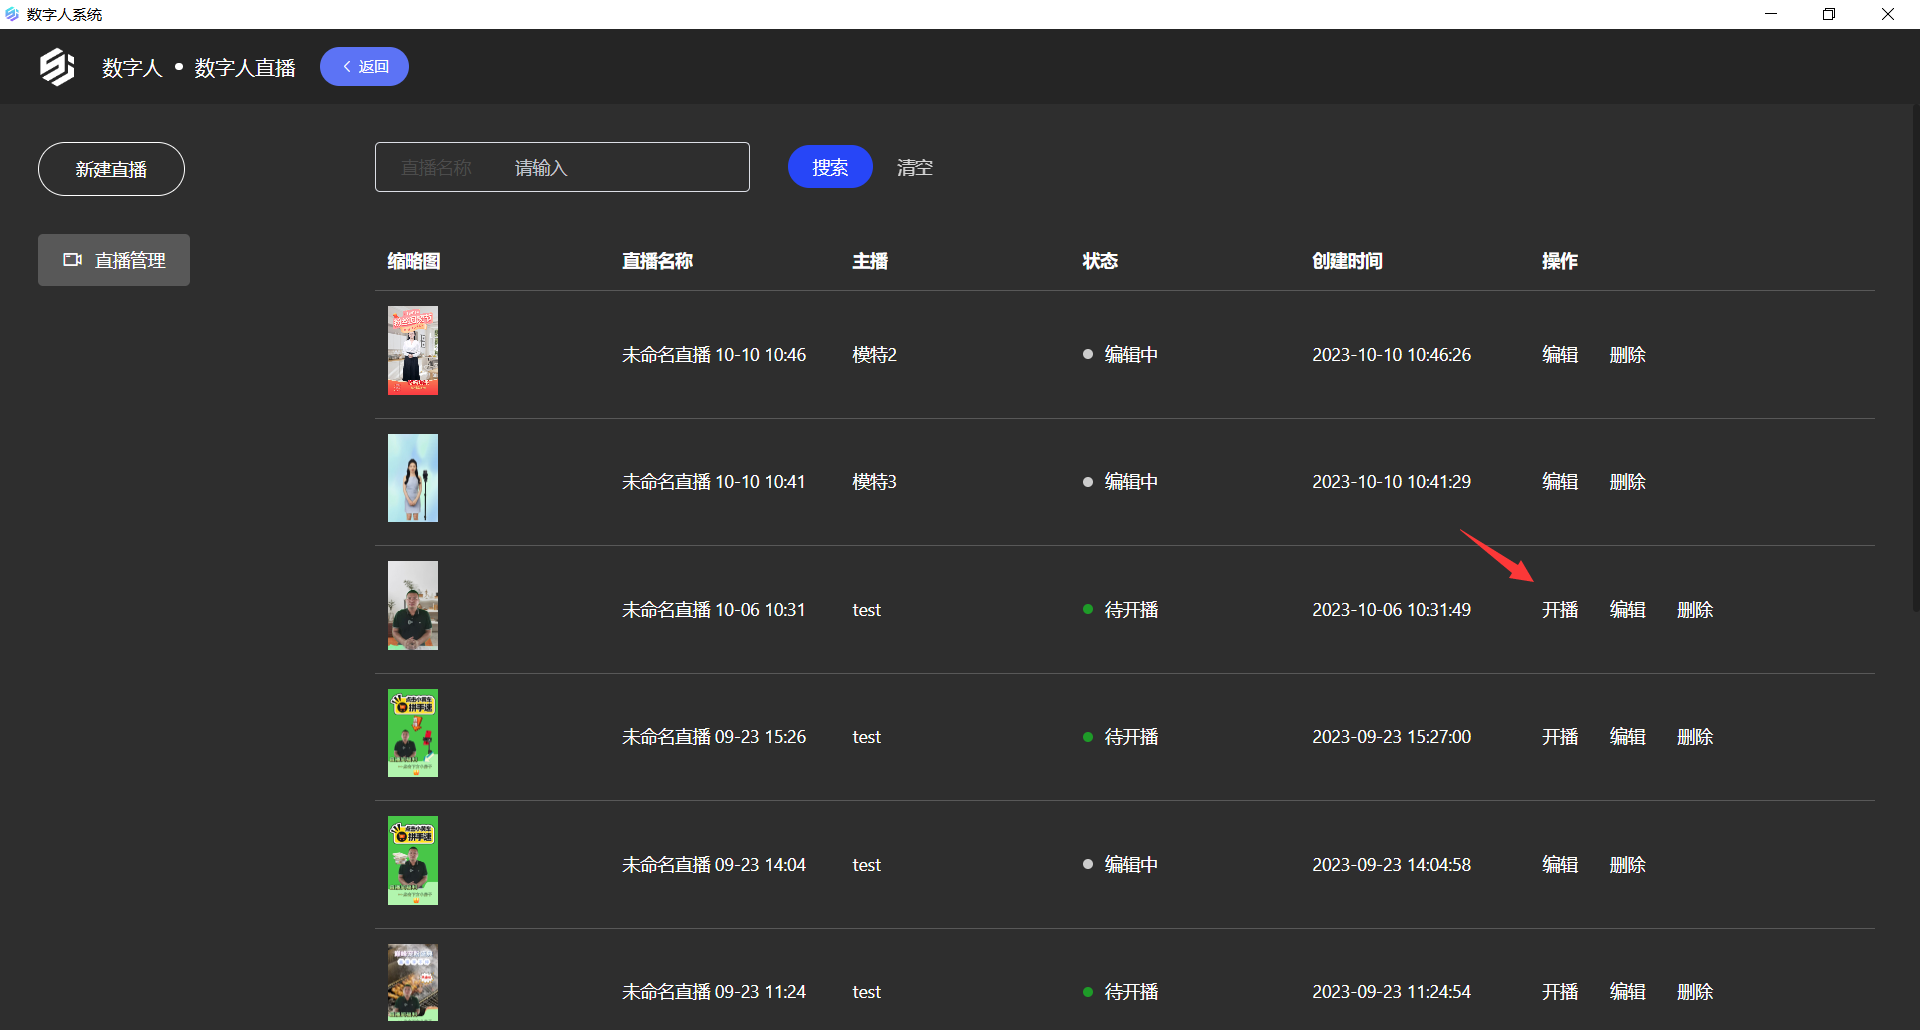Screen dimensions: 1920x1030
Task: Click 删除 for 未命名直播 10-10 10:46
Action: [x=1628, y=355]
